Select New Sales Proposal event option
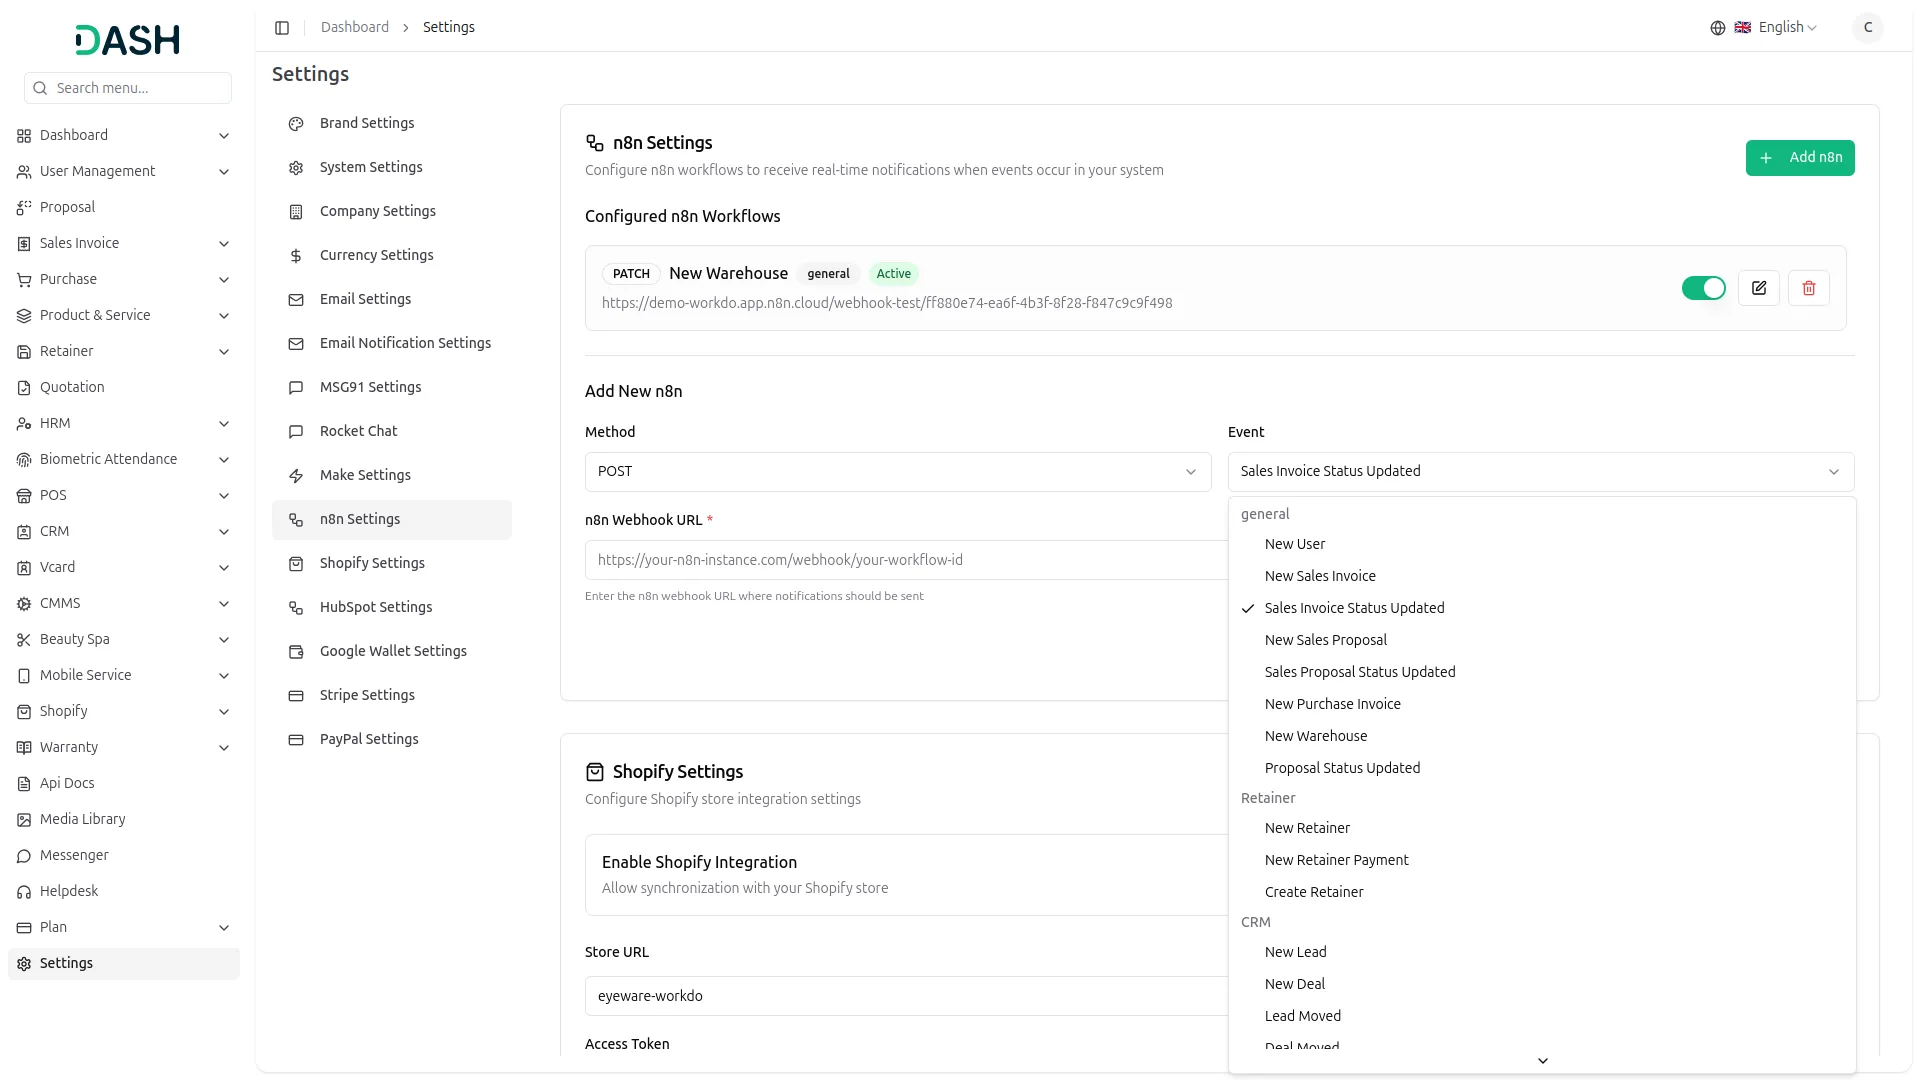Viewport: 1920px width, 1080px height. coord(1325,640)
